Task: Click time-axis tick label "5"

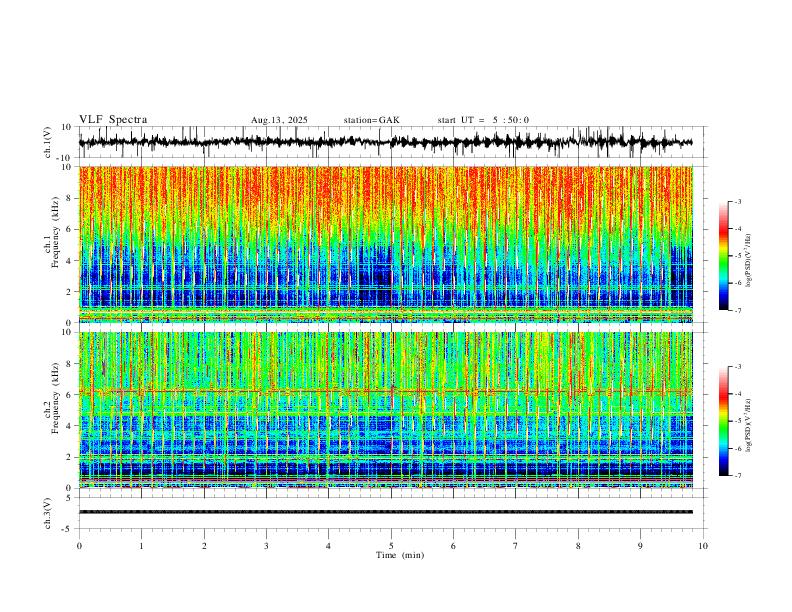Action: coord(391,546)
